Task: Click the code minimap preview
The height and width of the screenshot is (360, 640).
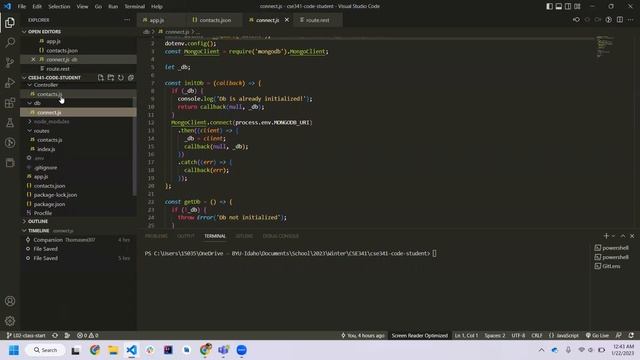Action: pyautogui.click(x=604, y=47)
